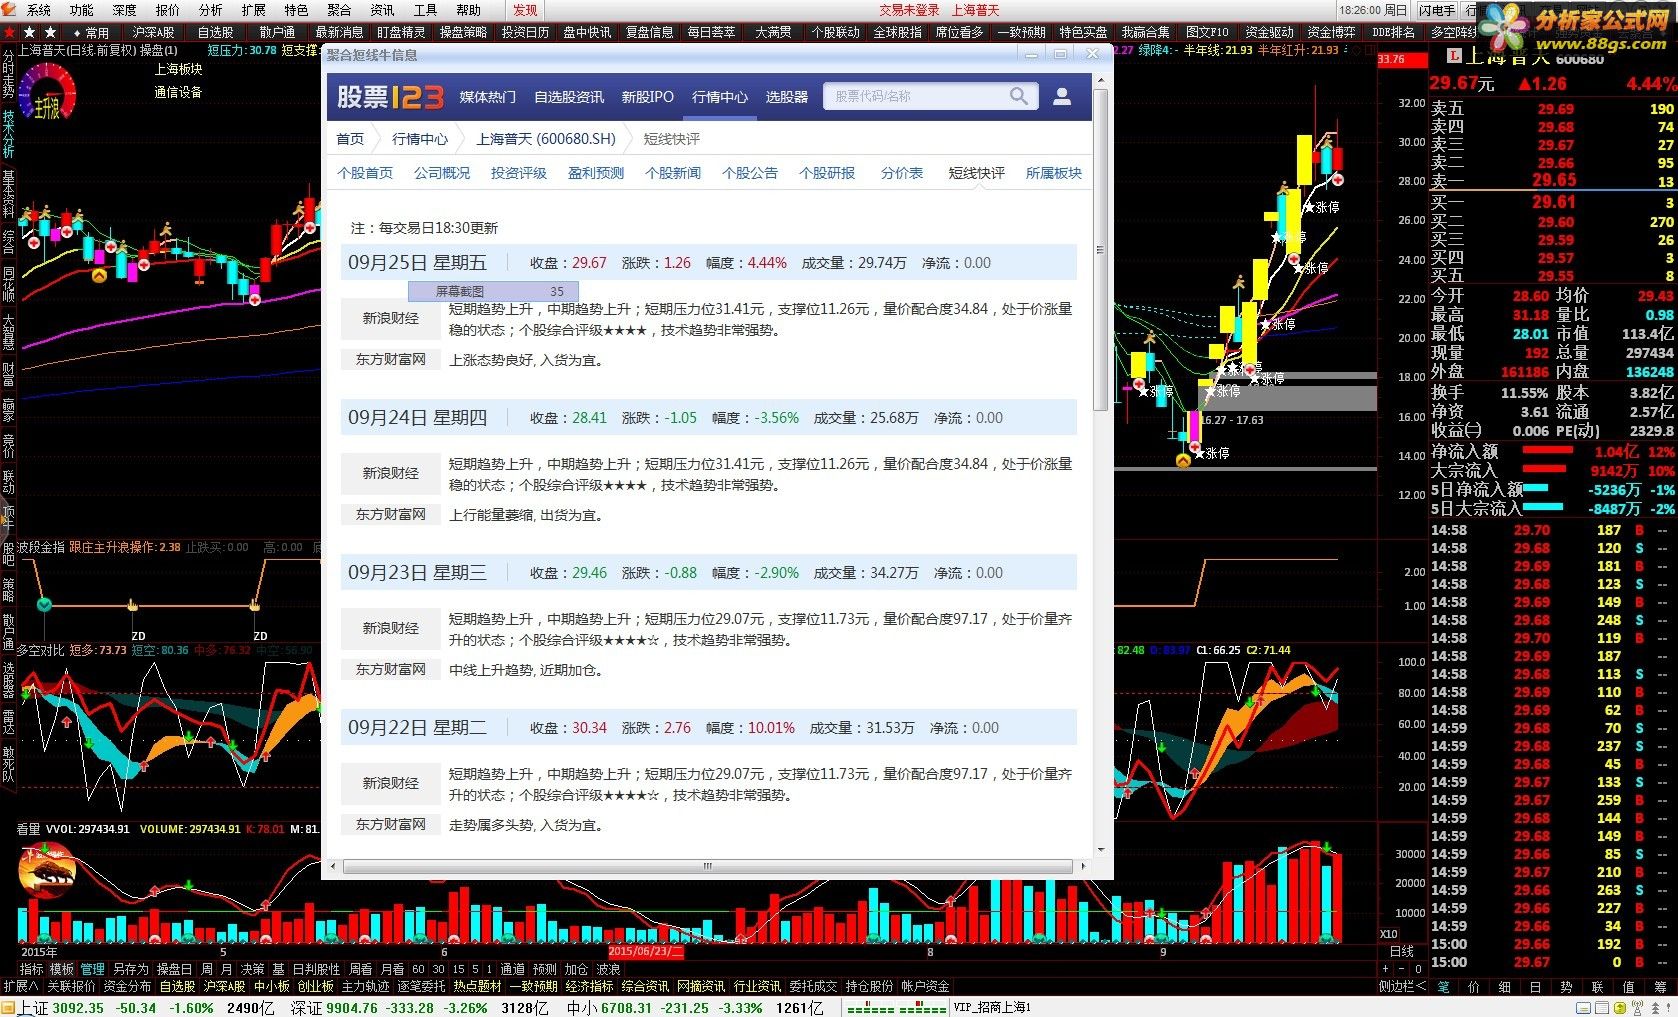Viewport: 1678px width, 1017px height.
Task: Open the 公司概况 link
Action: click(442, 173)
